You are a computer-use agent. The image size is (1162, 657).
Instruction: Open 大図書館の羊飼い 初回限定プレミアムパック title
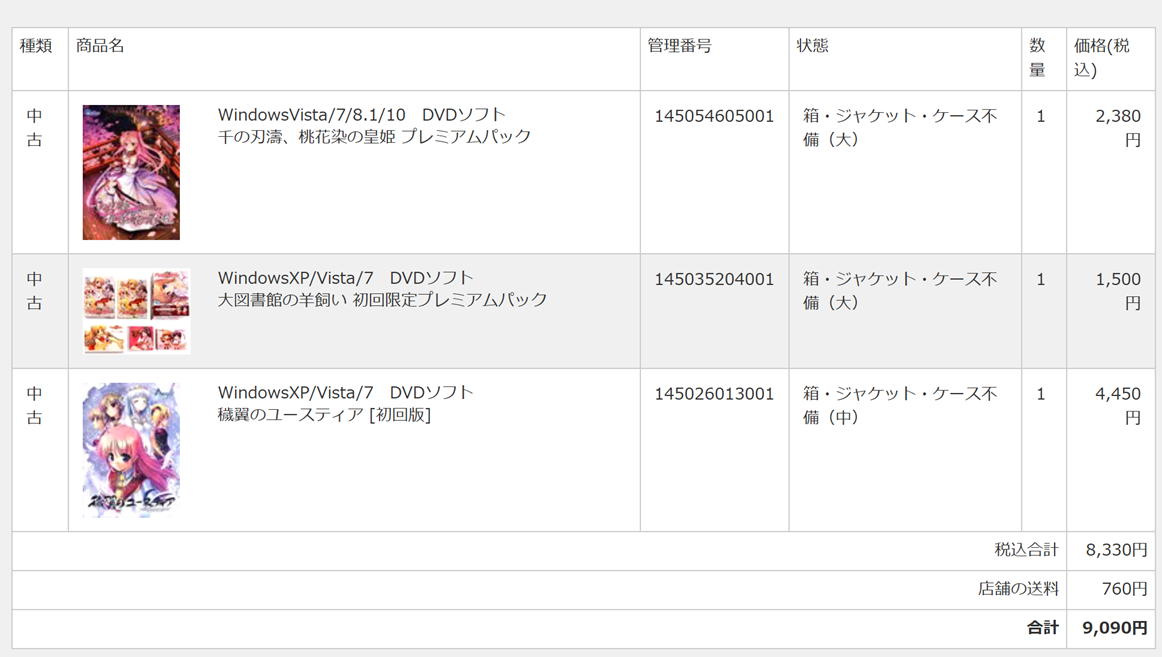(x=382, y=299)
